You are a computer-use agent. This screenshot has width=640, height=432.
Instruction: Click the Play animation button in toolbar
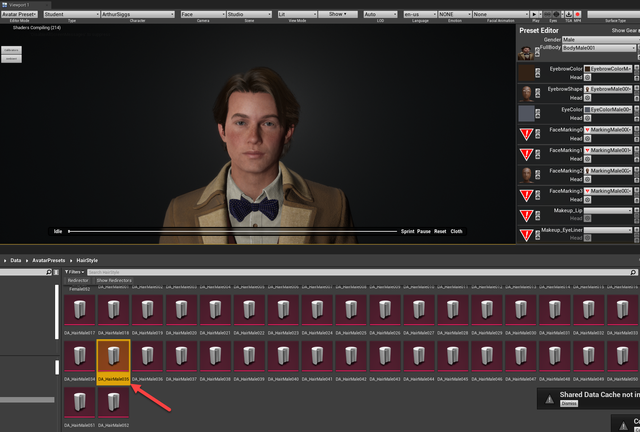click(x=534, y=14)
